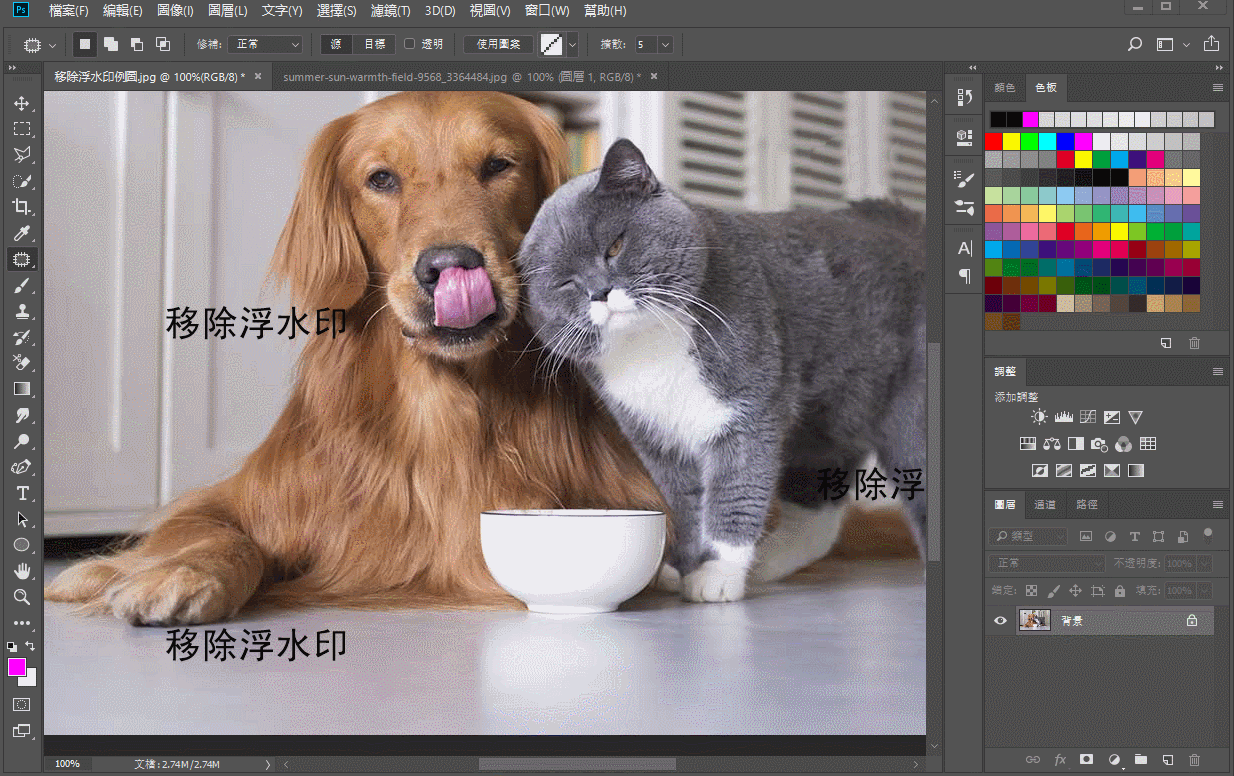
Task: Select the Eyedropper tool
Action: tap(21, 233)
